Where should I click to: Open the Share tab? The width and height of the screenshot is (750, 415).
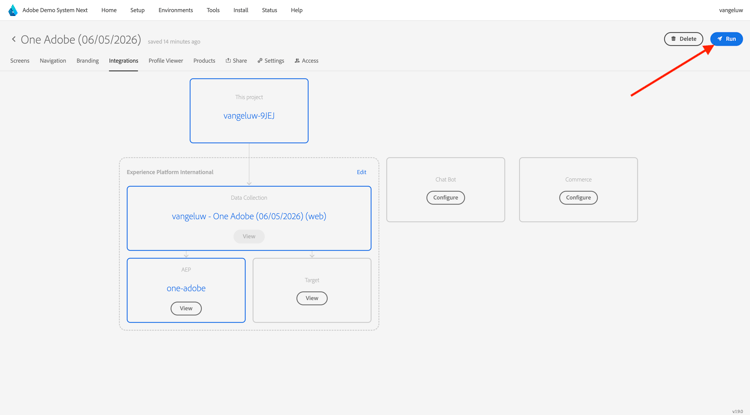coord(236,61)
